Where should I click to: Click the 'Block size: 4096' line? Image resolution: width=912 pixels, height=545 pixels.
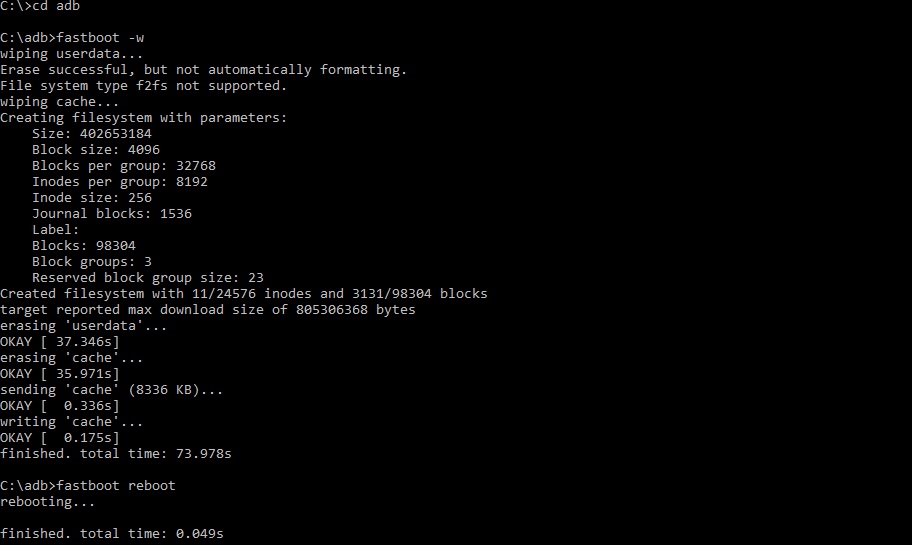pyautogui.click(x=96, y=150)
